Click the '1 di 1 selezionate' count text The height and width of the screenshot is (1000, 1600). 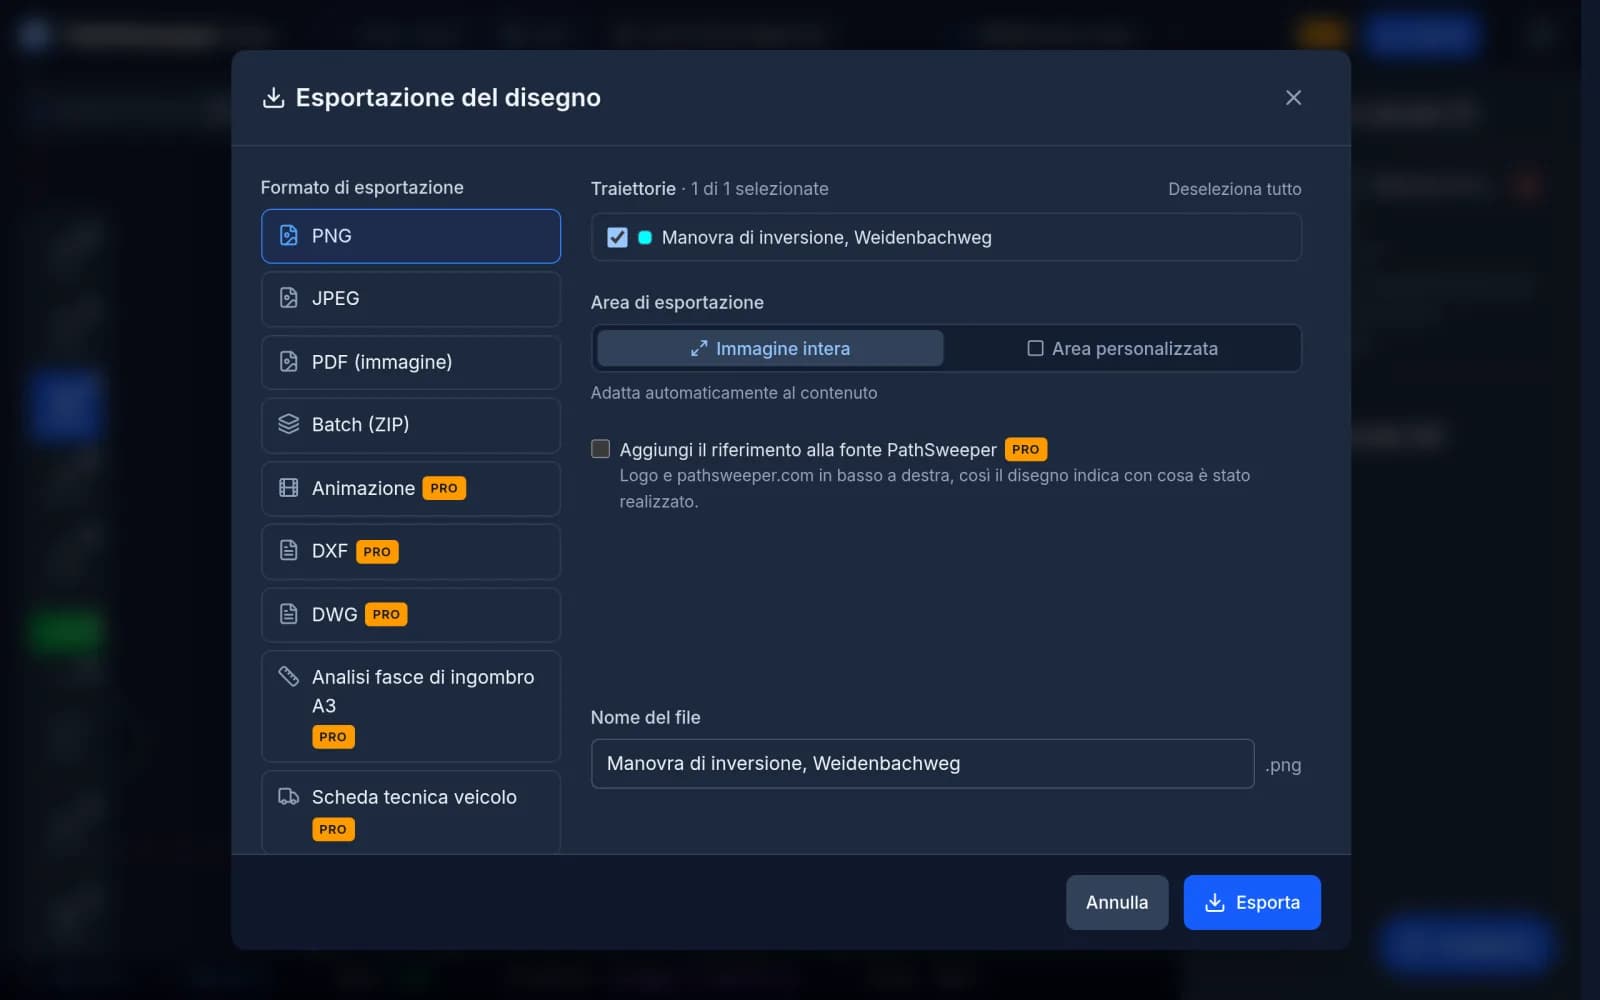(760, 189)
